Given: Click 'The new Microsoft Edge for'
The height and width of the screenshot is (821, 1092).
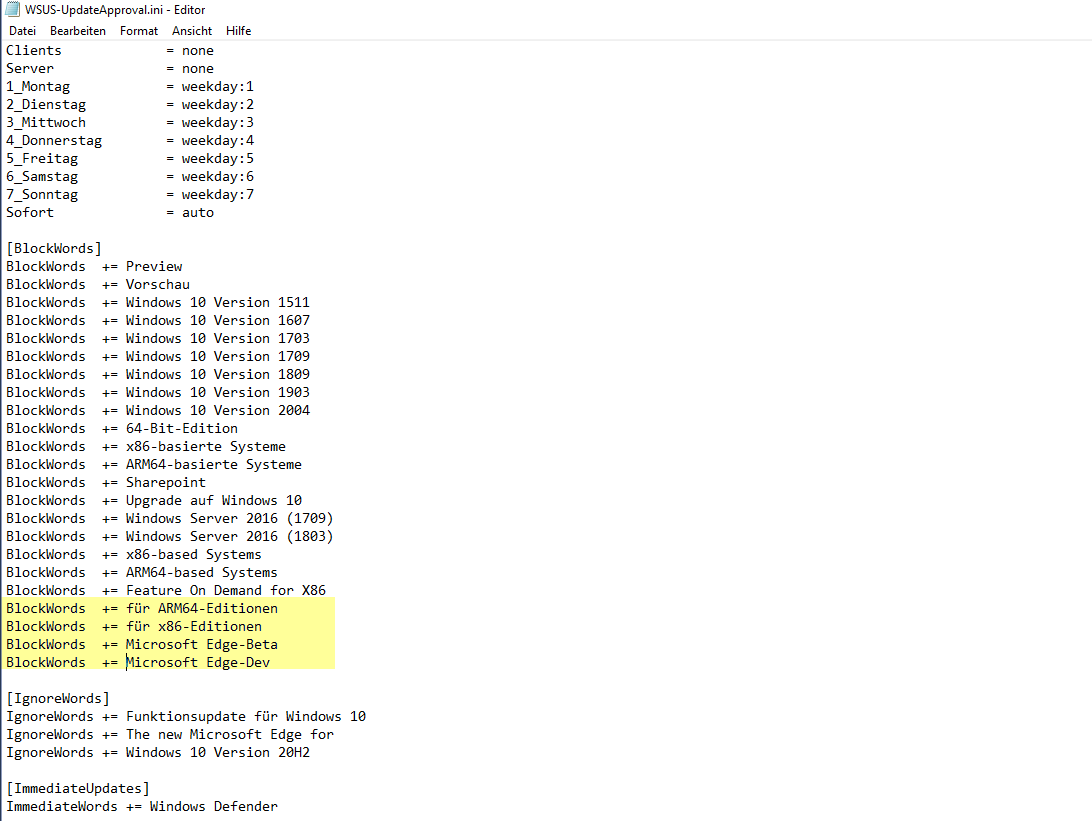Looking at the screenshot, I should coord(230,735).
